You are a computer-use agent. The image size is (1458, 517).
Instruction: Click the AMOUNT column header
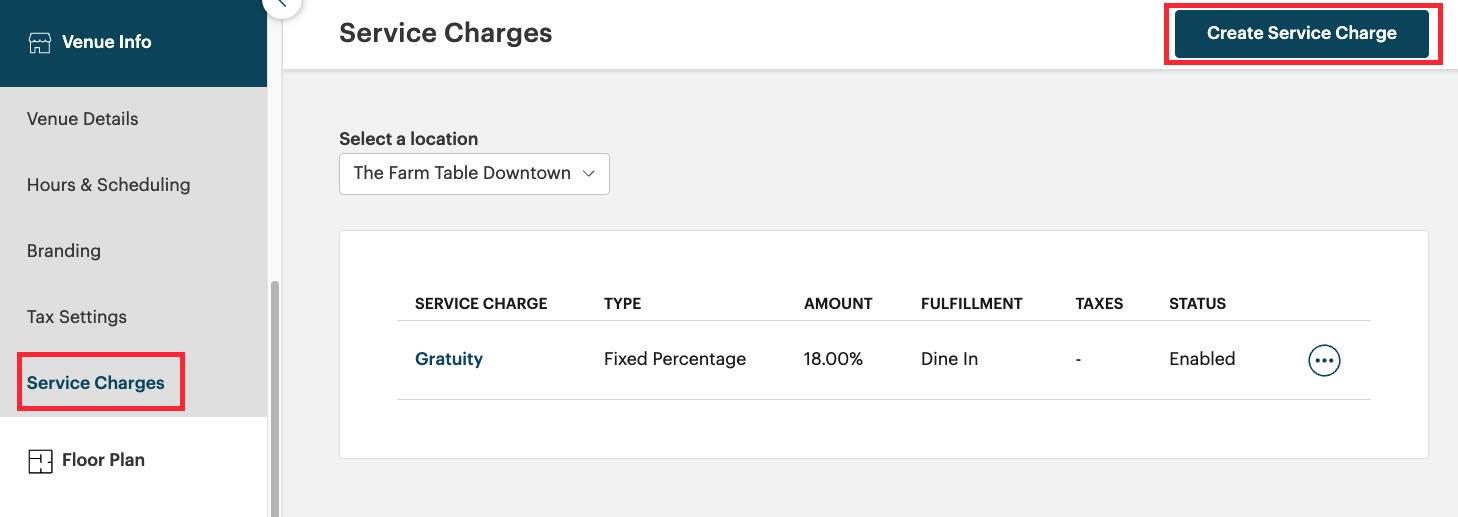(838, 303)
